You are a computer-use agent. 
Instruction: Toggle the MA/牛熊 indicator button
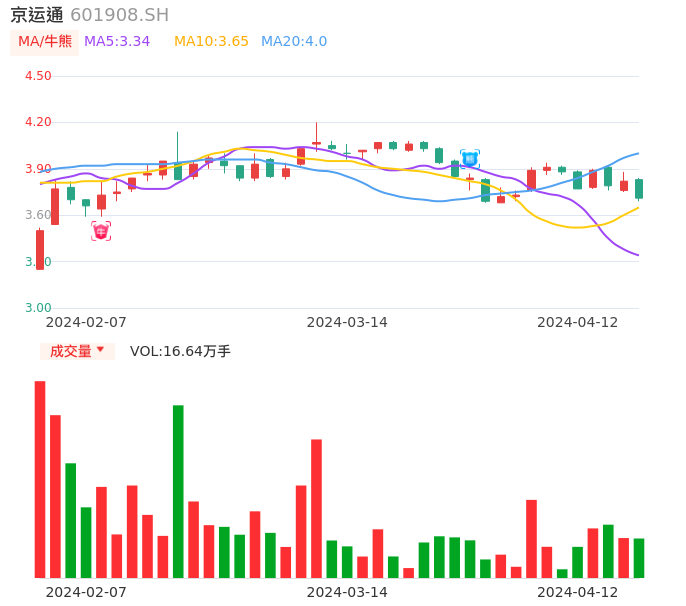(44, 42)
